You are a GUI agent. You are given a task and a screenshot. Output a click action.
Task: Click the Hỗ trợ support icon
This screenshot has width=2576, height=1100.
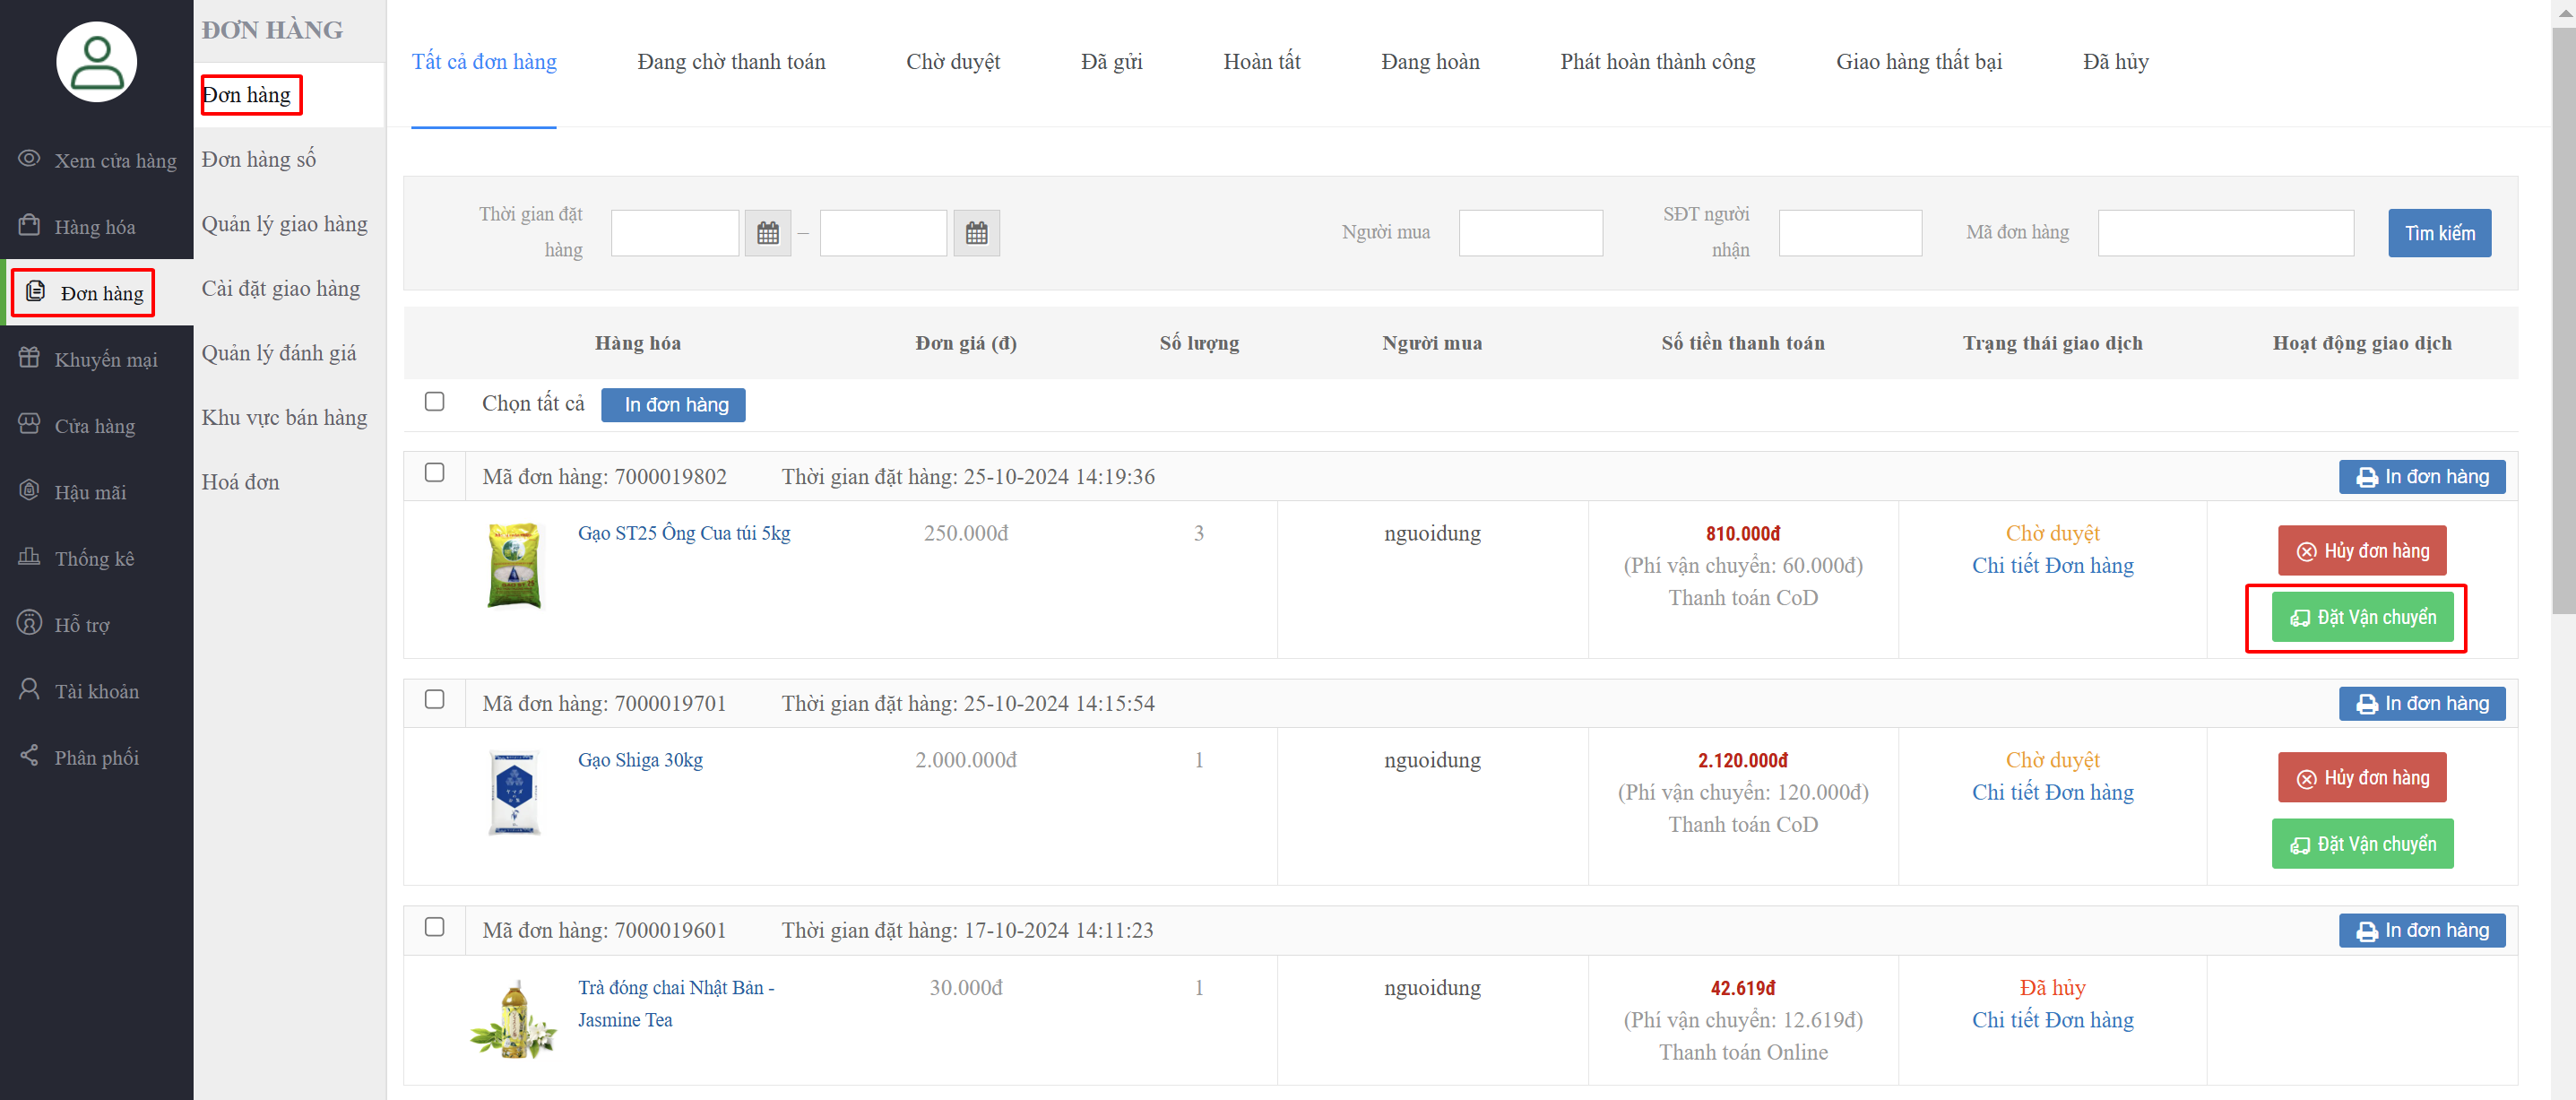tap(29, 623)
